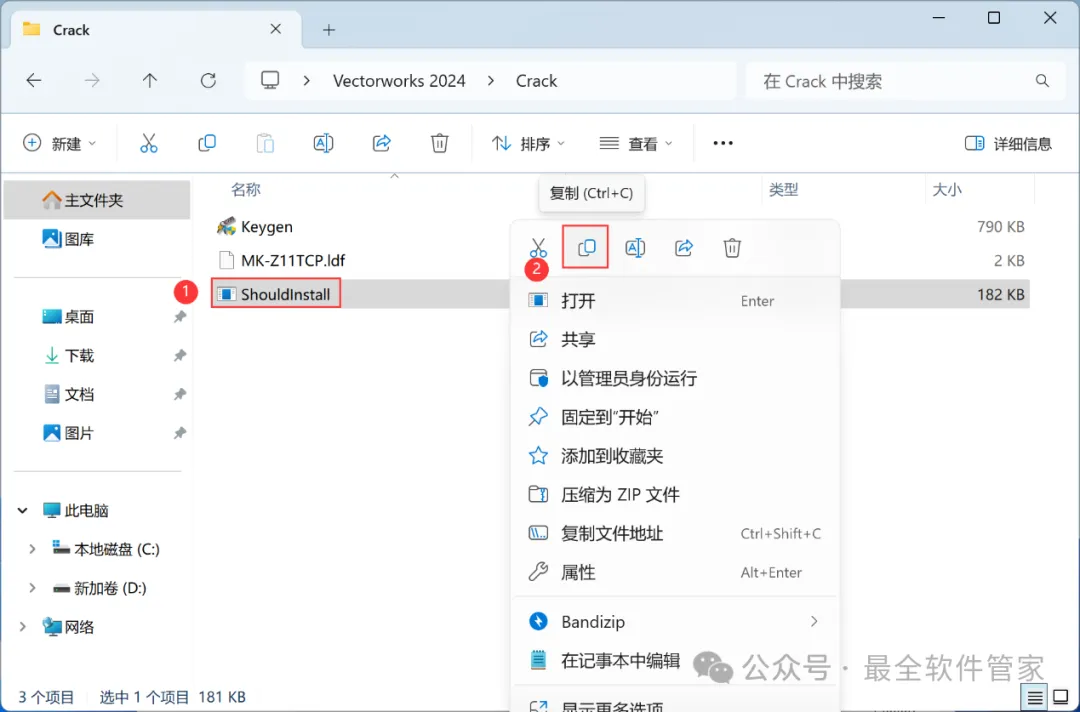
Task: Expand the Bandizip submenu arrow
Action: pyautogui.click(x=814, y=621)
